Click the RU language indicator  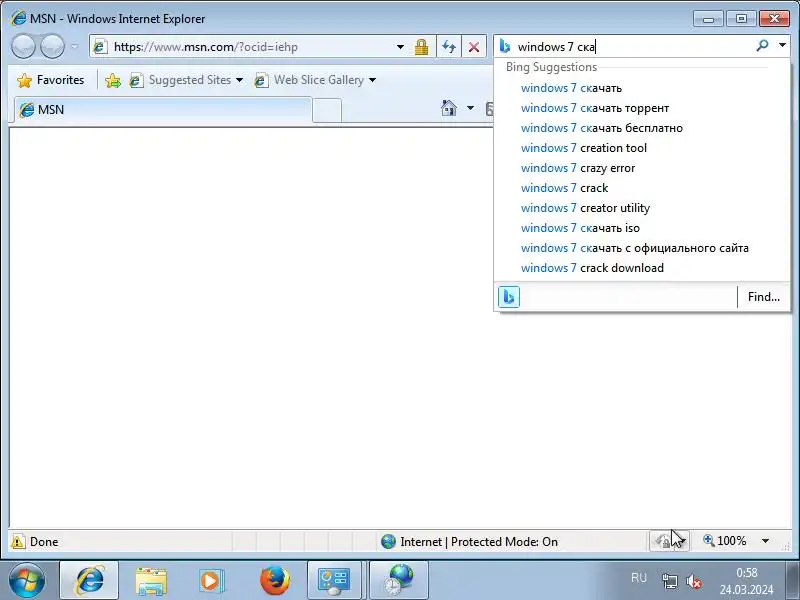[639, 578]
